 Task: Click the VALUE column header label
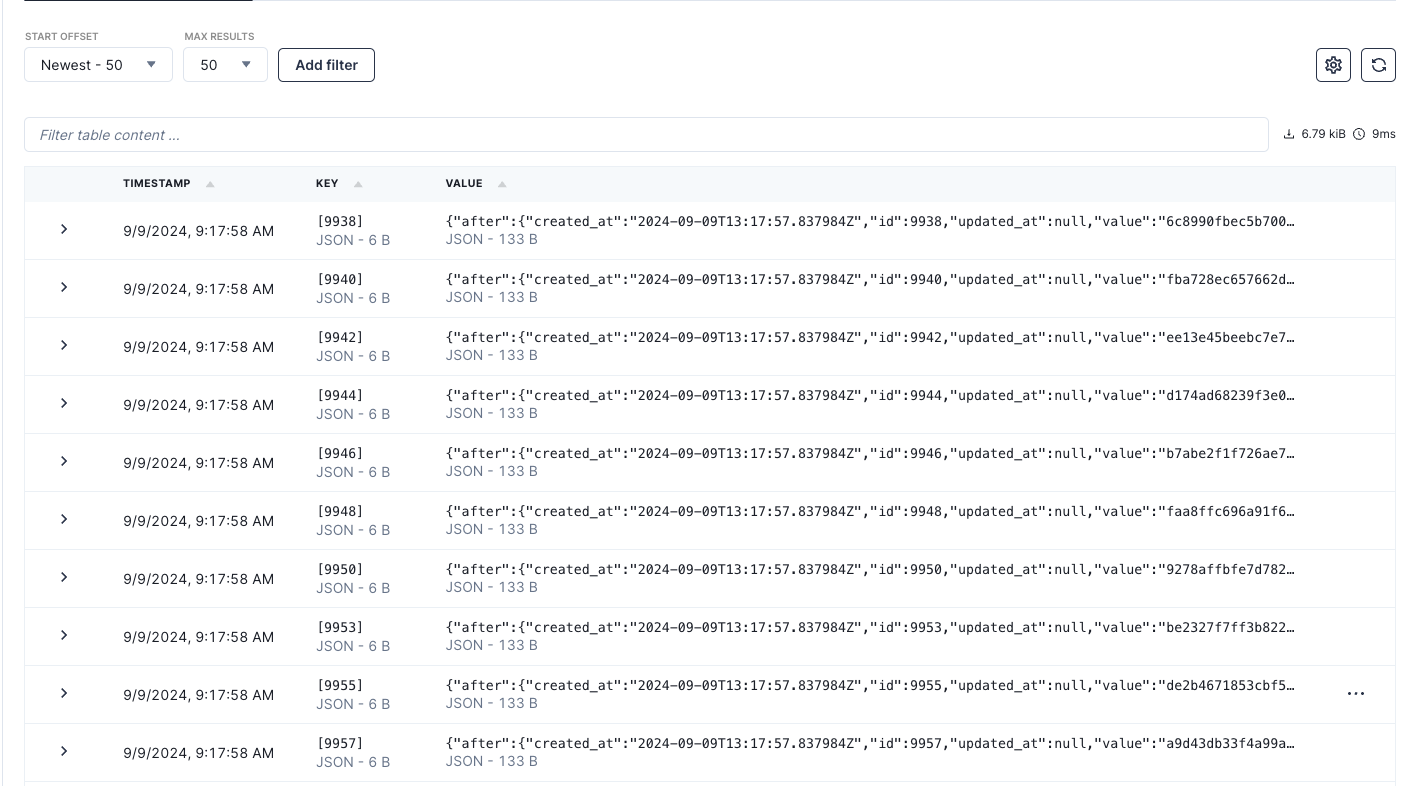tap(464, 184)
